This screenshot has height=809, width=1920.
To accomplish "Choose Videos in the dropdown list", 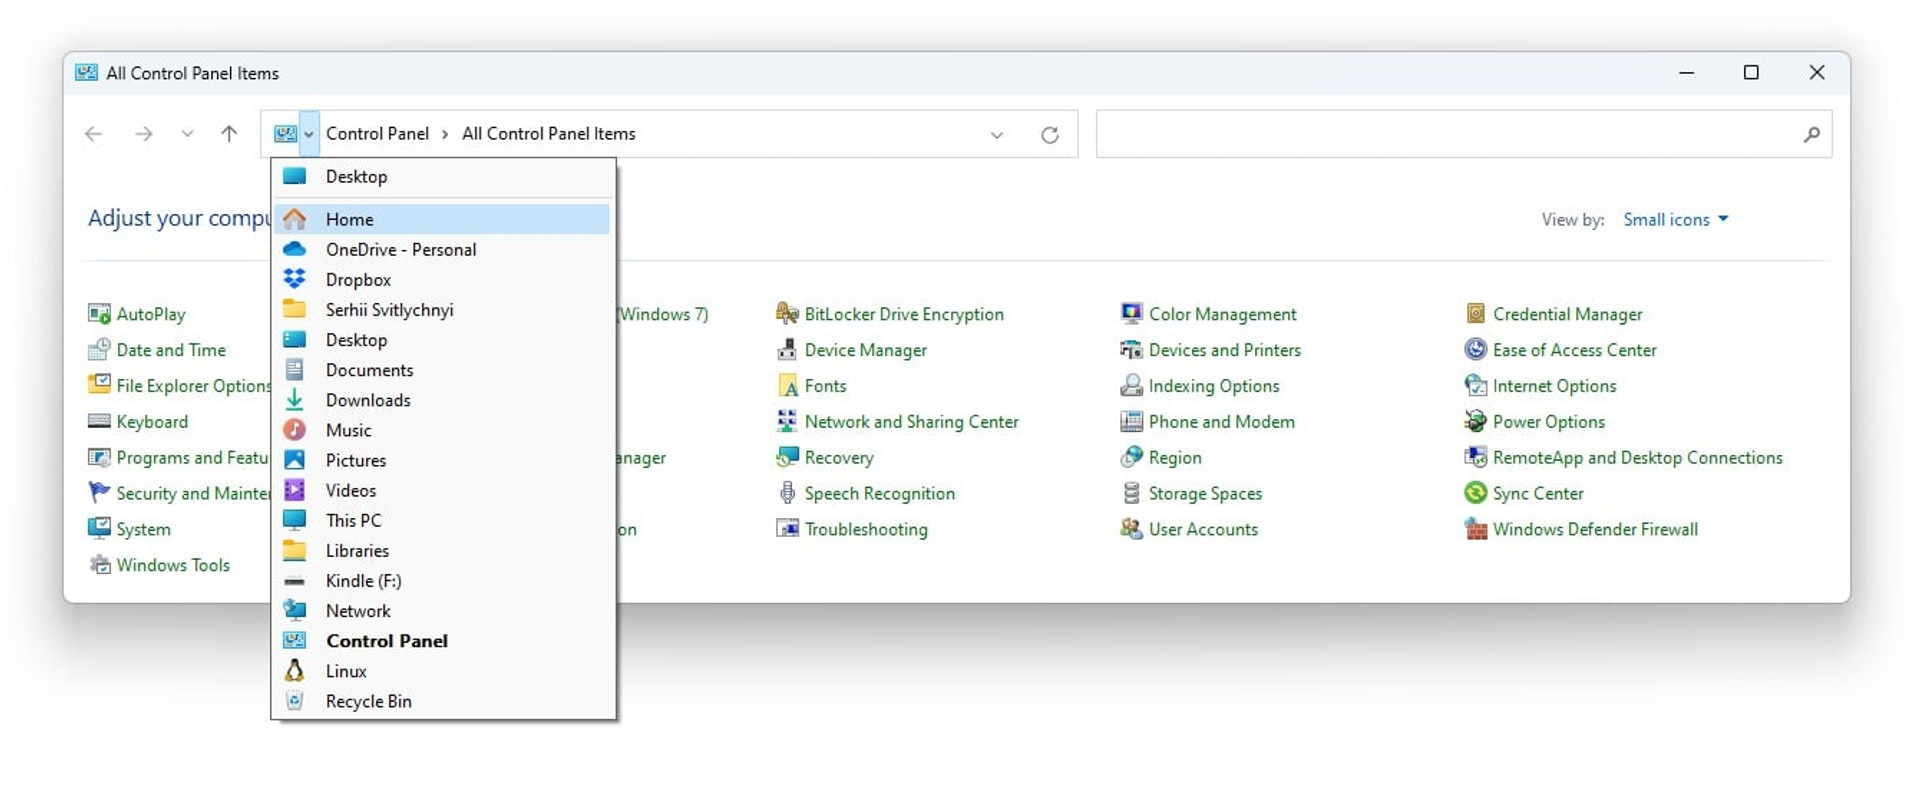I will coord(443,490).
